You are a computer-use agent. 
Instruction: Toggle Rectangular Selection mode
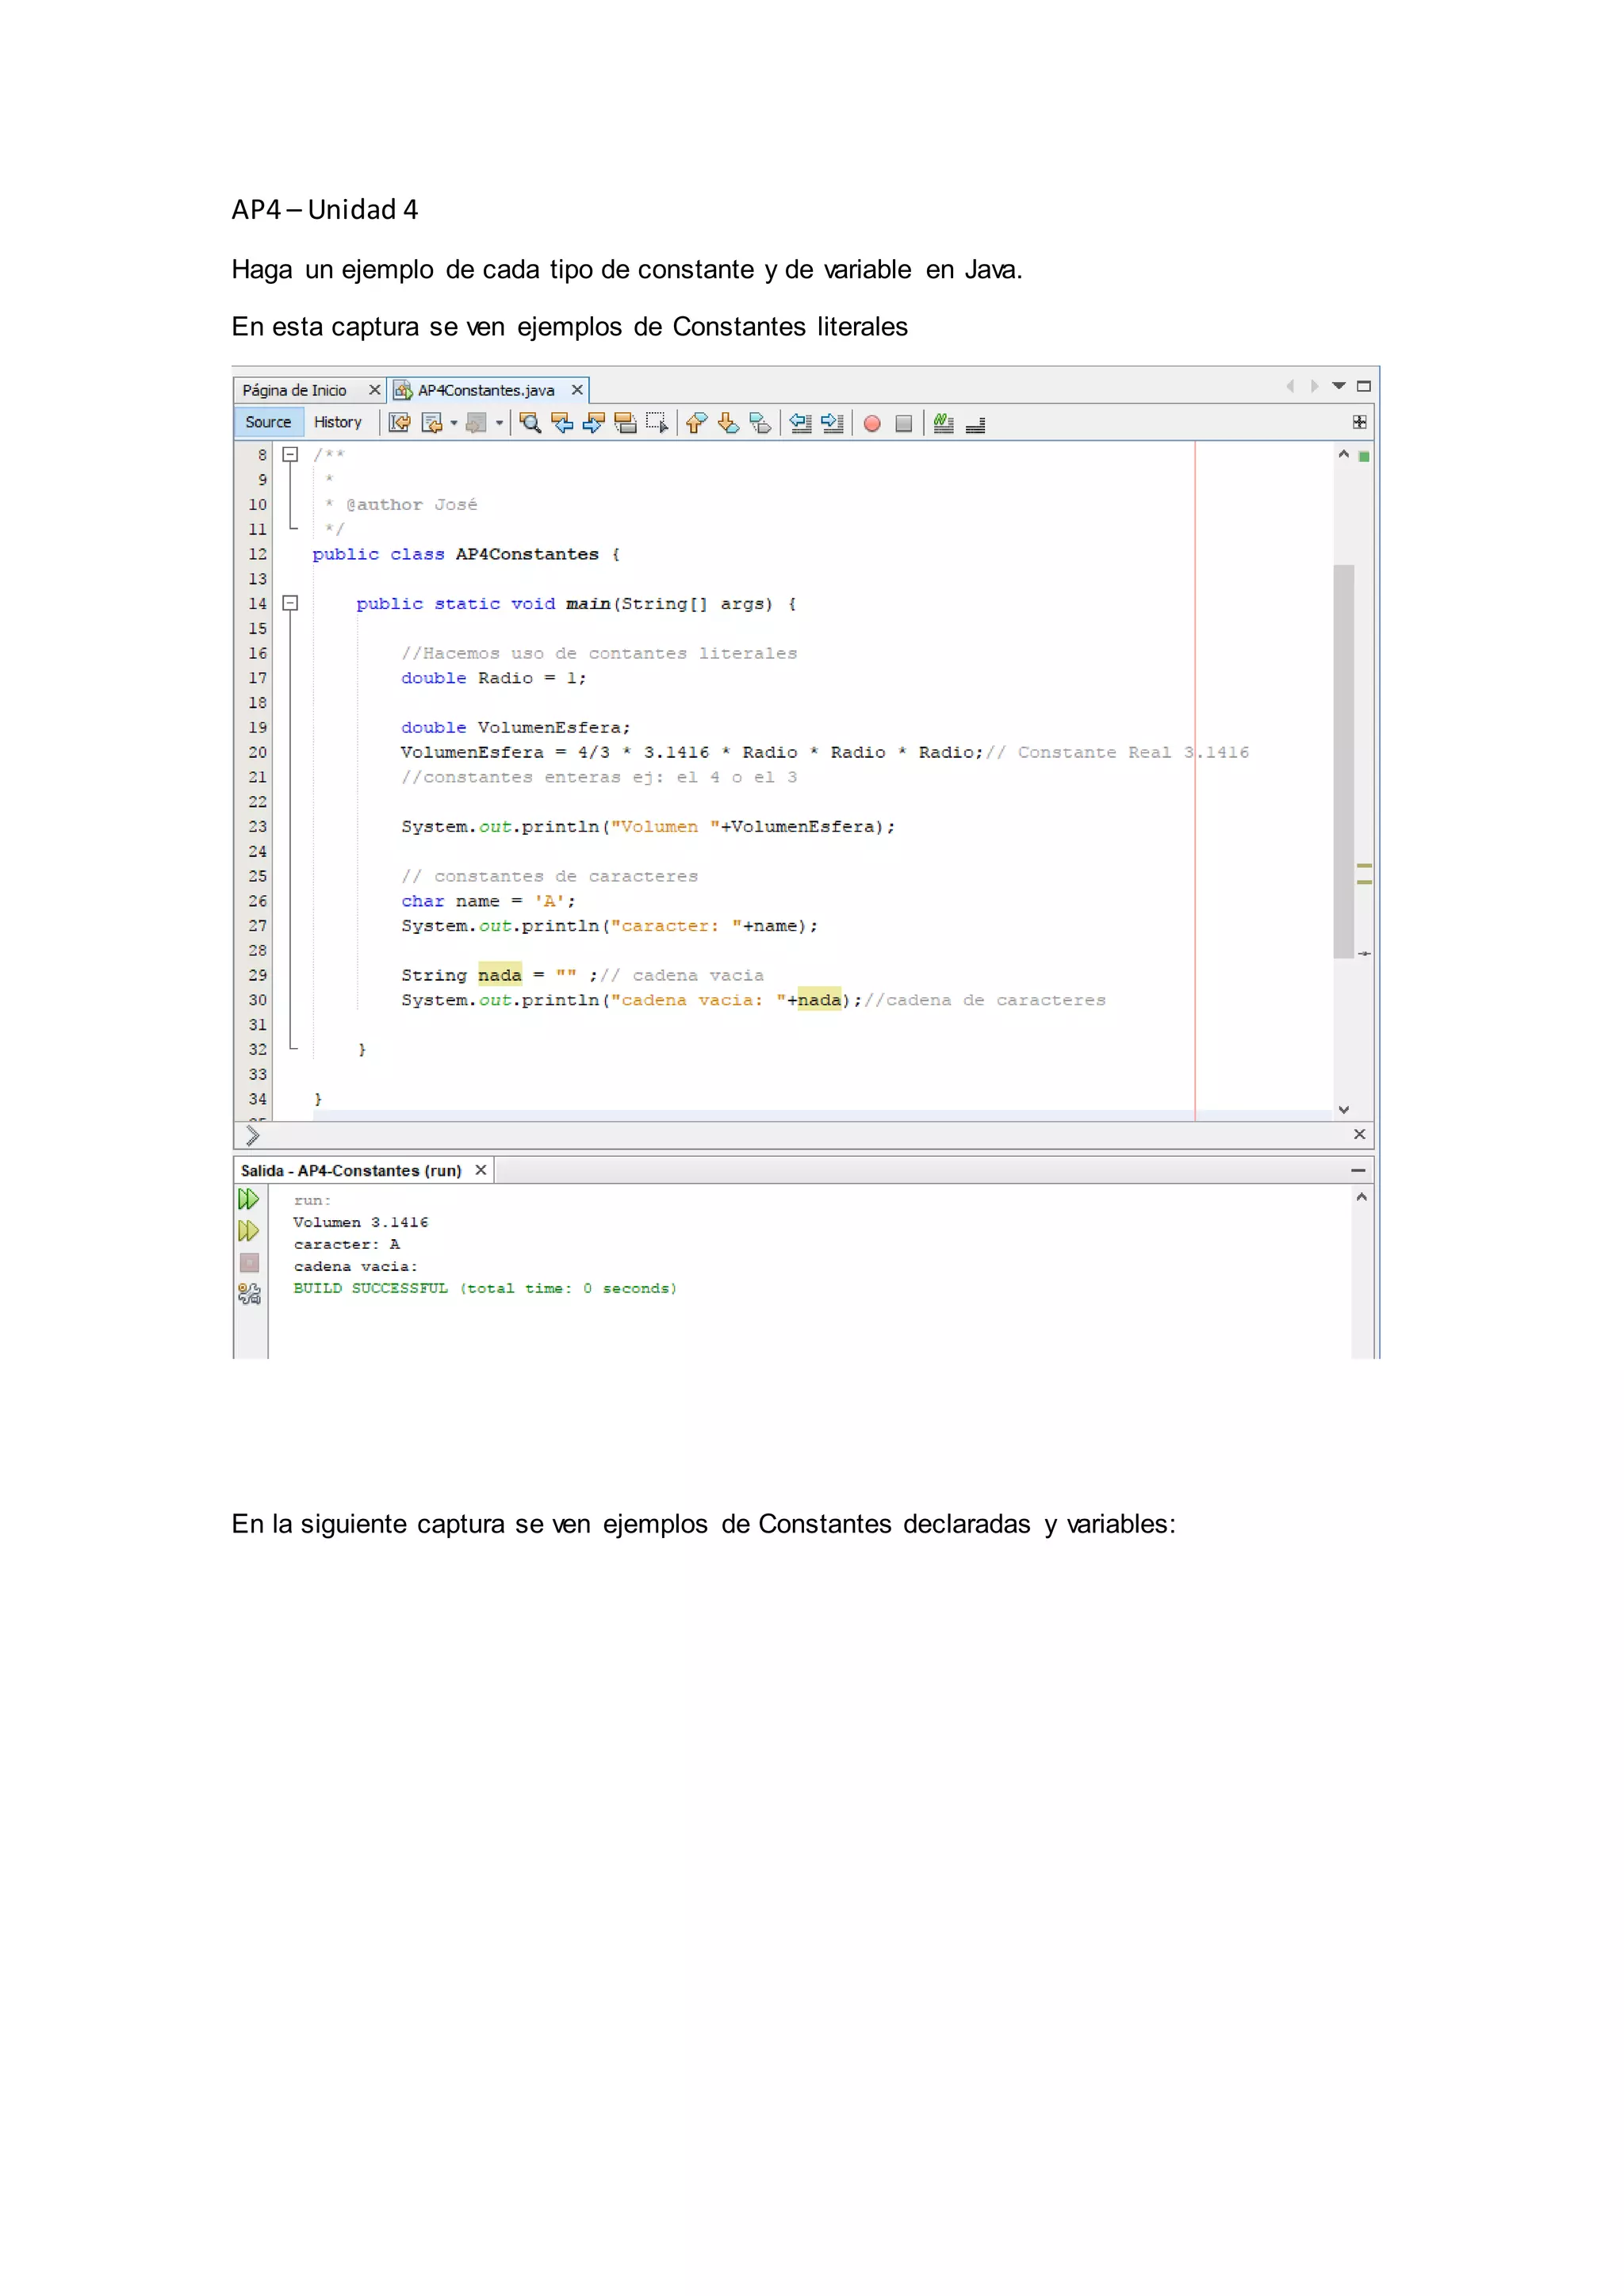tap(657, 423)
